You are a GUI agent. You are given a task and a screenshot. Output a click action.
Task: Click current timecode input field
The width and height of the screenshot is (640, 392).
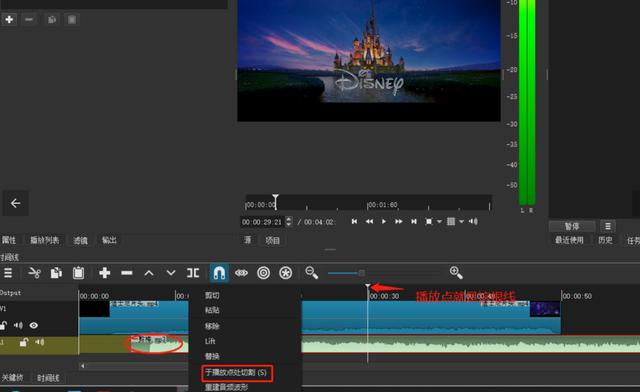tap(262, 222)
